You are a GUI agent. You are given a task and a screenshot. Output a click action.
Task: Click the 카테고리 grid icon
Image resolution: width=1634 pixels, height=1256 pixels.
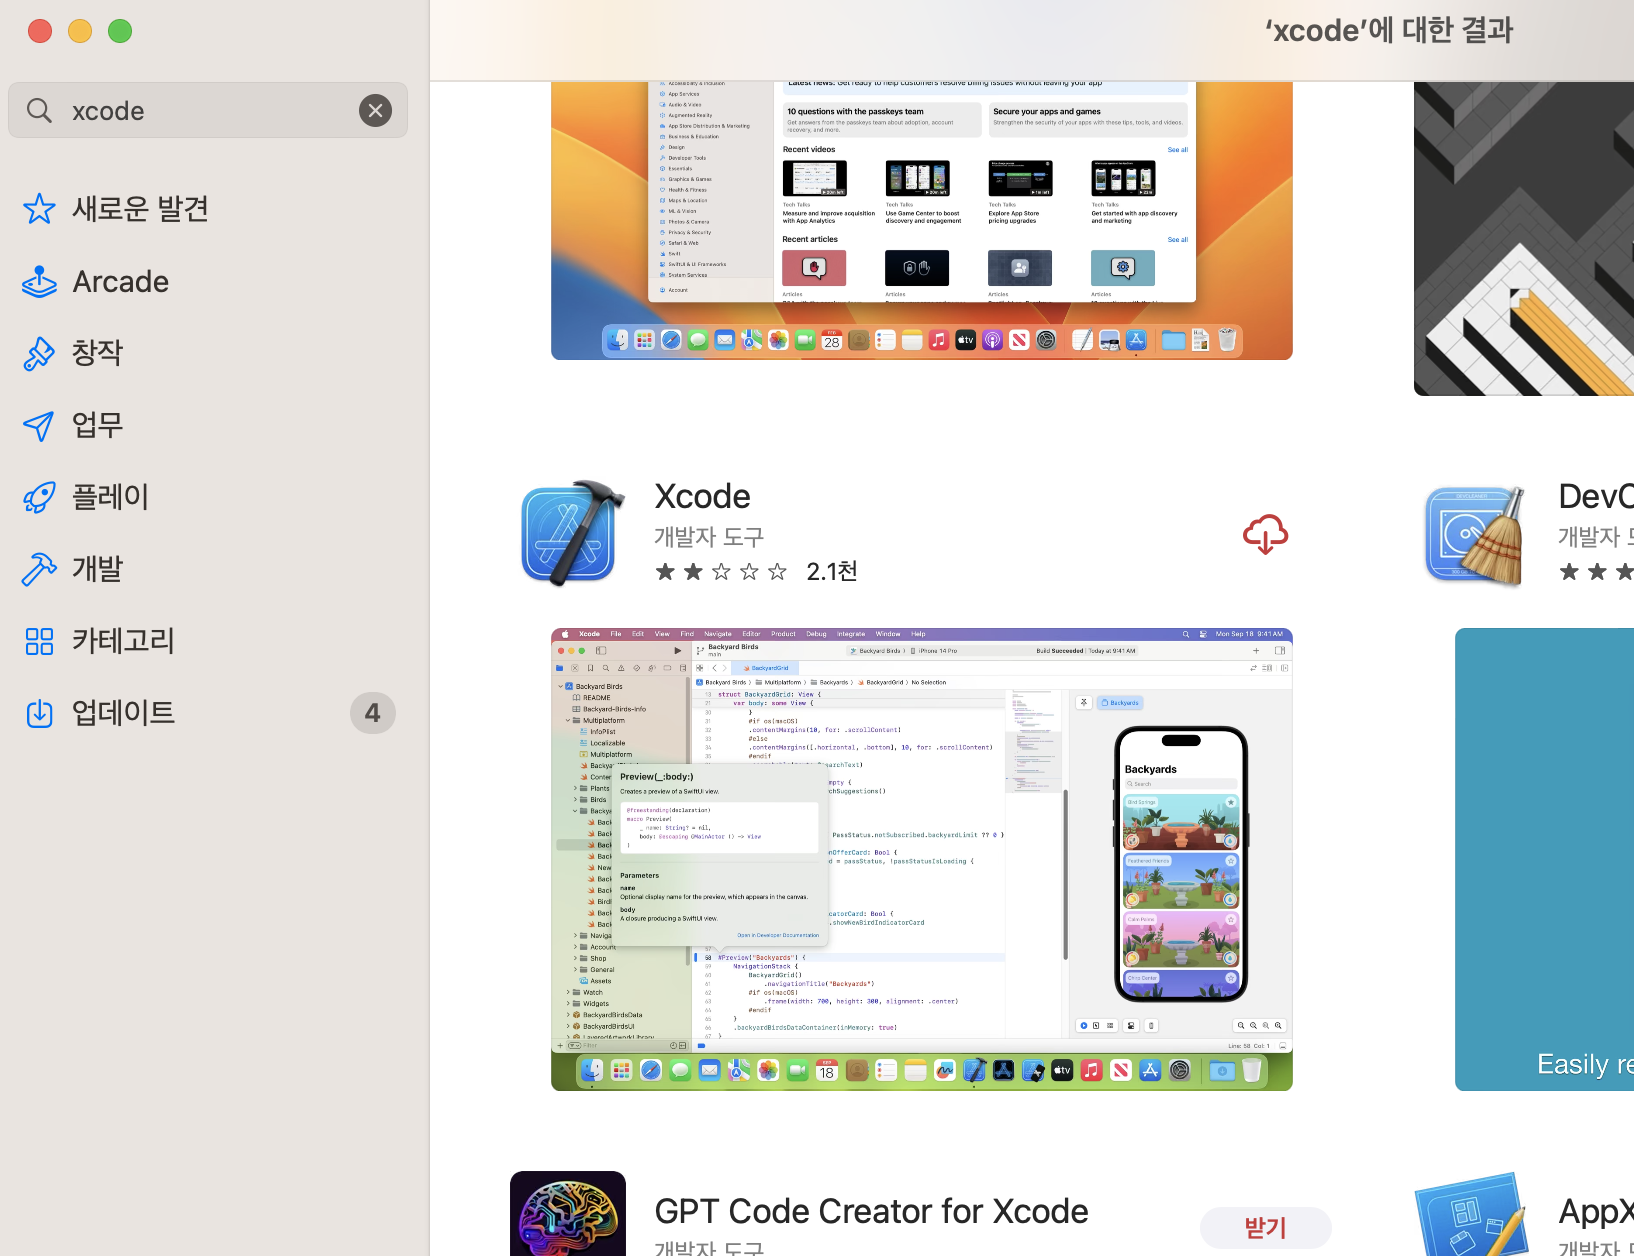[39, 641]
